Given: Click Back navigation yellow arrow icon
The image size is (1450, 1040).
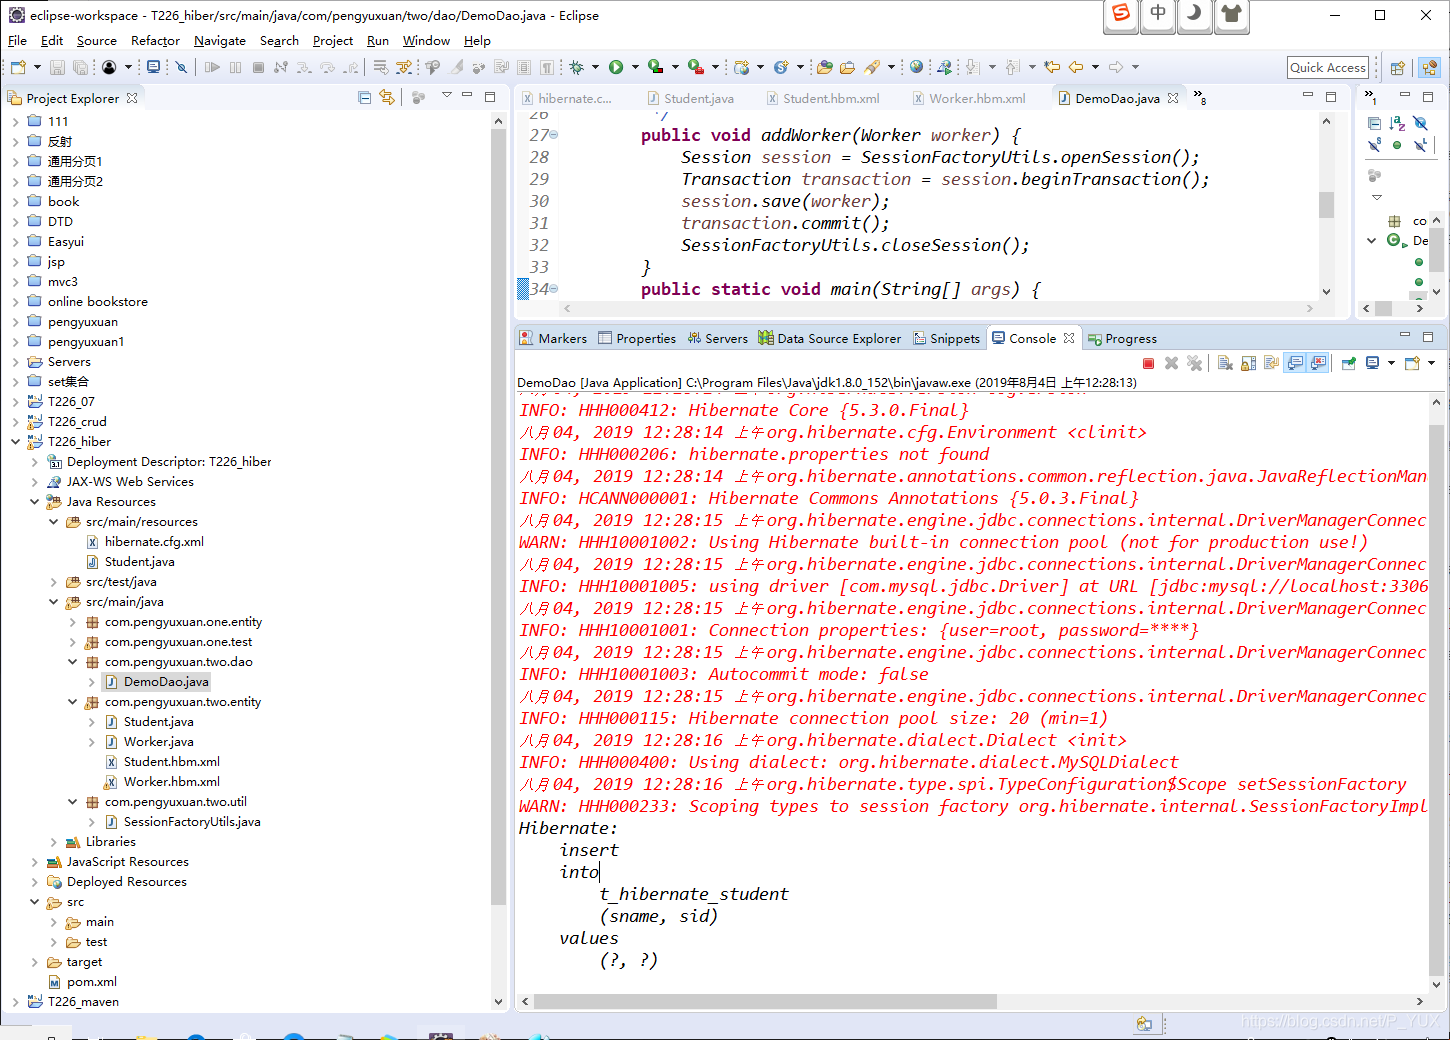Looking at the screenshot, I should [x=1076, y=67].
